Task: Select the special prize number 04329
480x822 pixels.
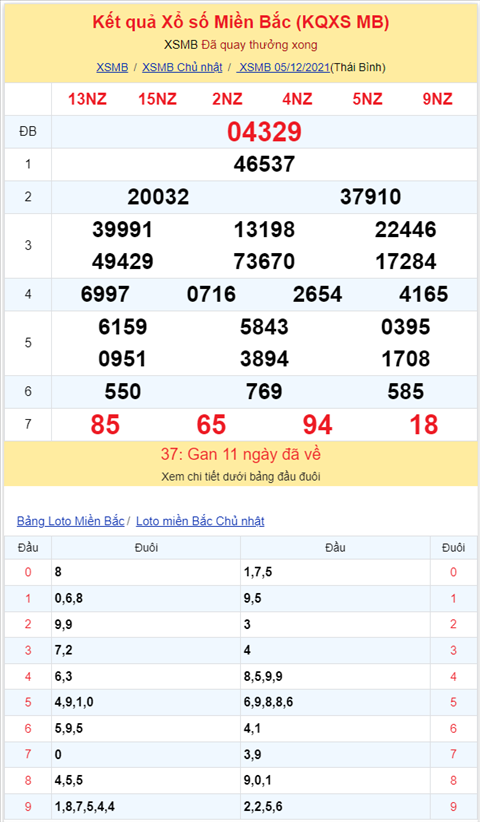Action: tap(264, 132)
